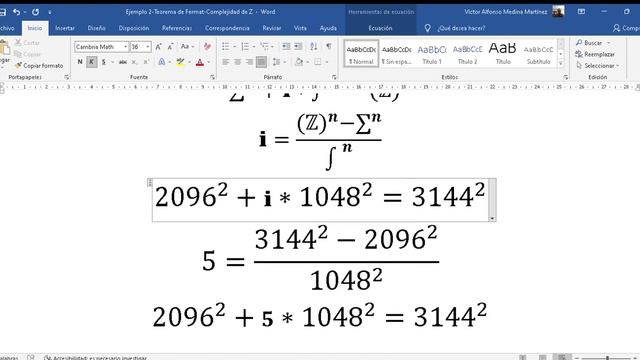The height and width of the screenshot is (360, 640).
Task: Toggle bold (N) formatting
Action: pos(80,62)
